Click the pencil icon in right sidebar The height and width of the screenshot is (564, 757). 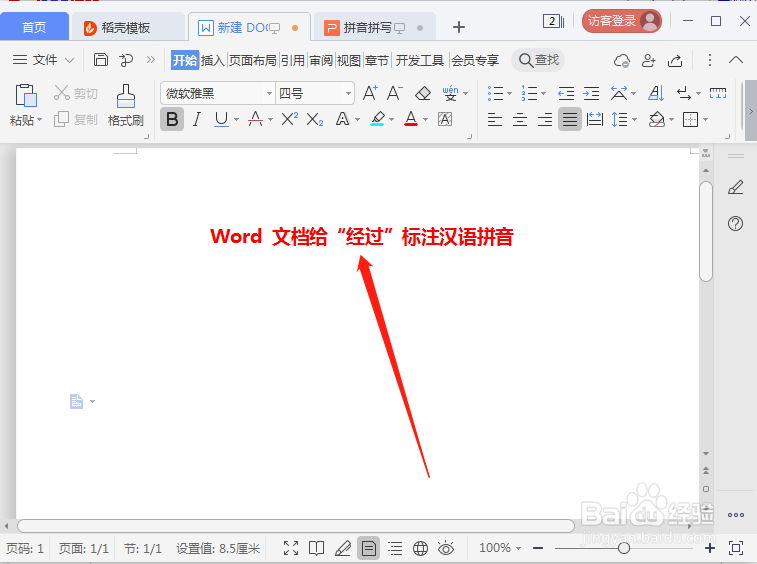click(735, 187)
